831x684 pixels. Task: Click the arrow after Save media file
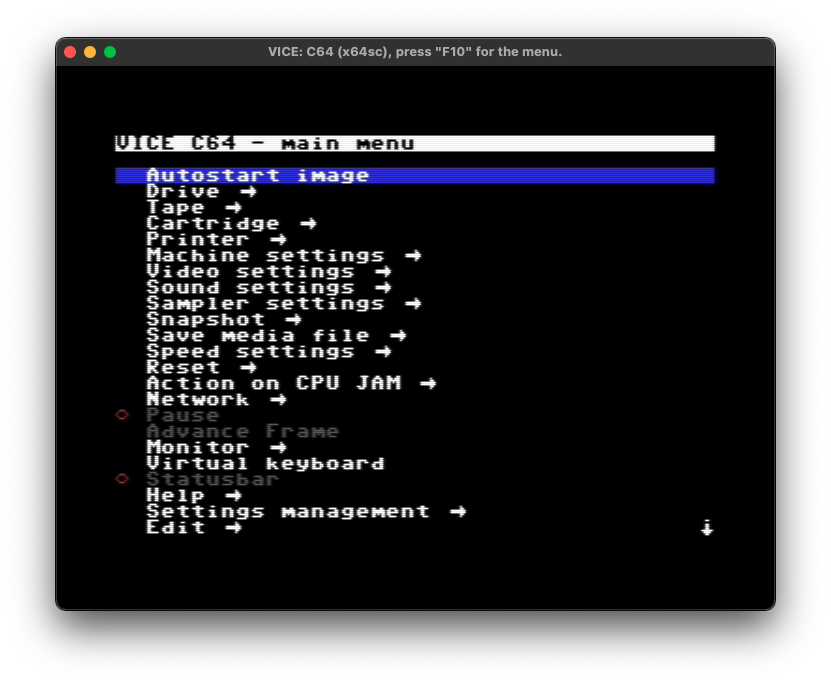pyautogui.click(x=398, y=336)
